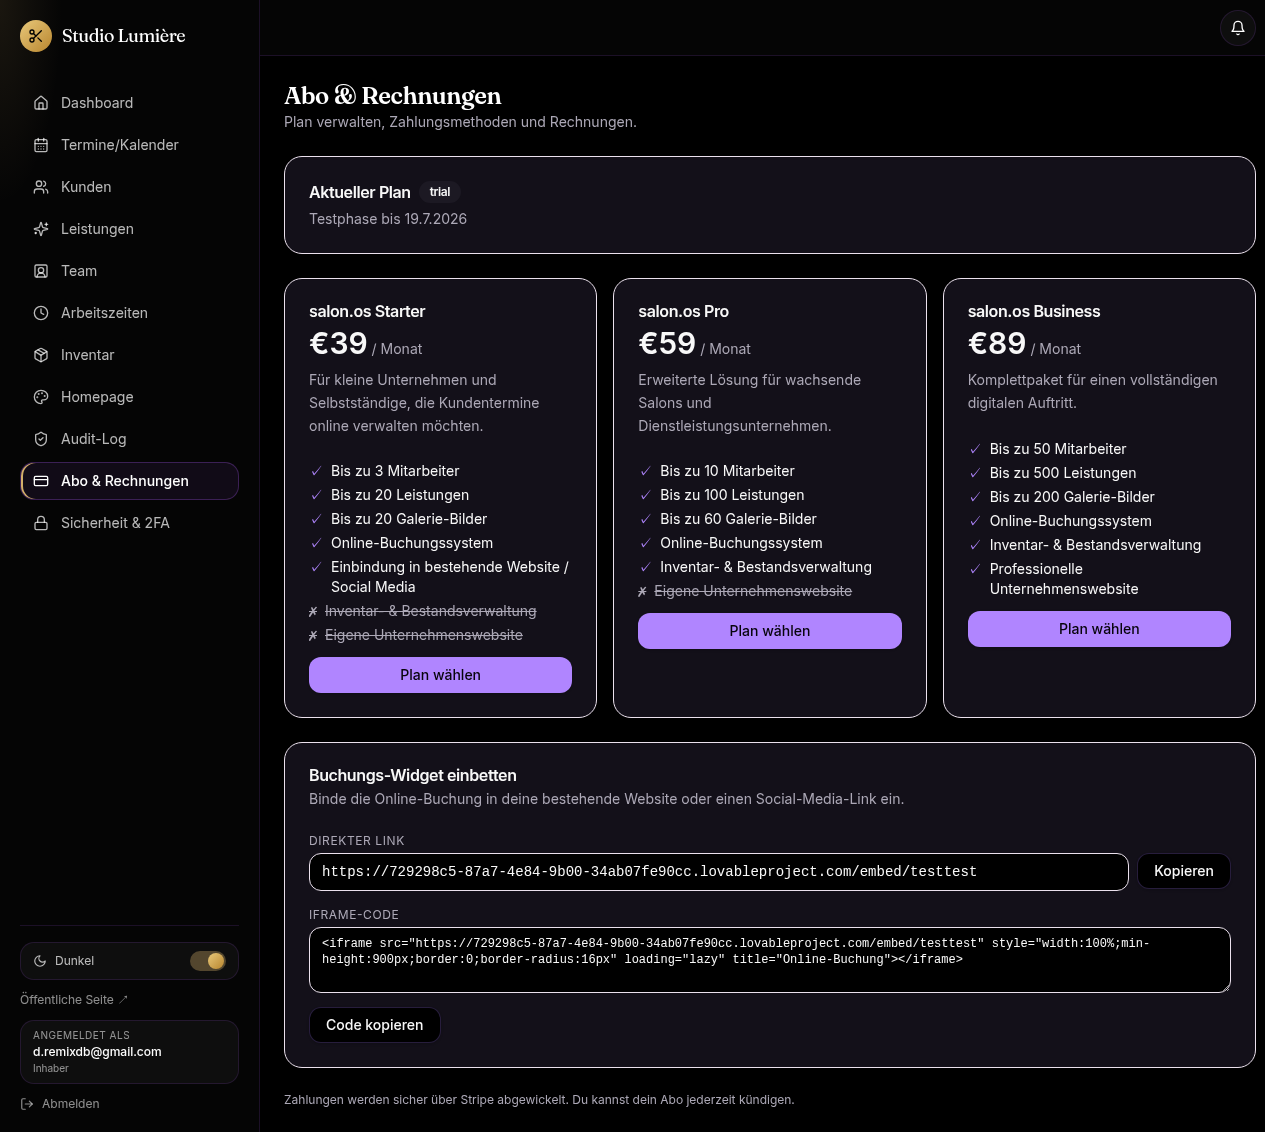Click the Kunden people icon
The width and height of the screenshot is (1265, 1132).
[x=41, y=187]
